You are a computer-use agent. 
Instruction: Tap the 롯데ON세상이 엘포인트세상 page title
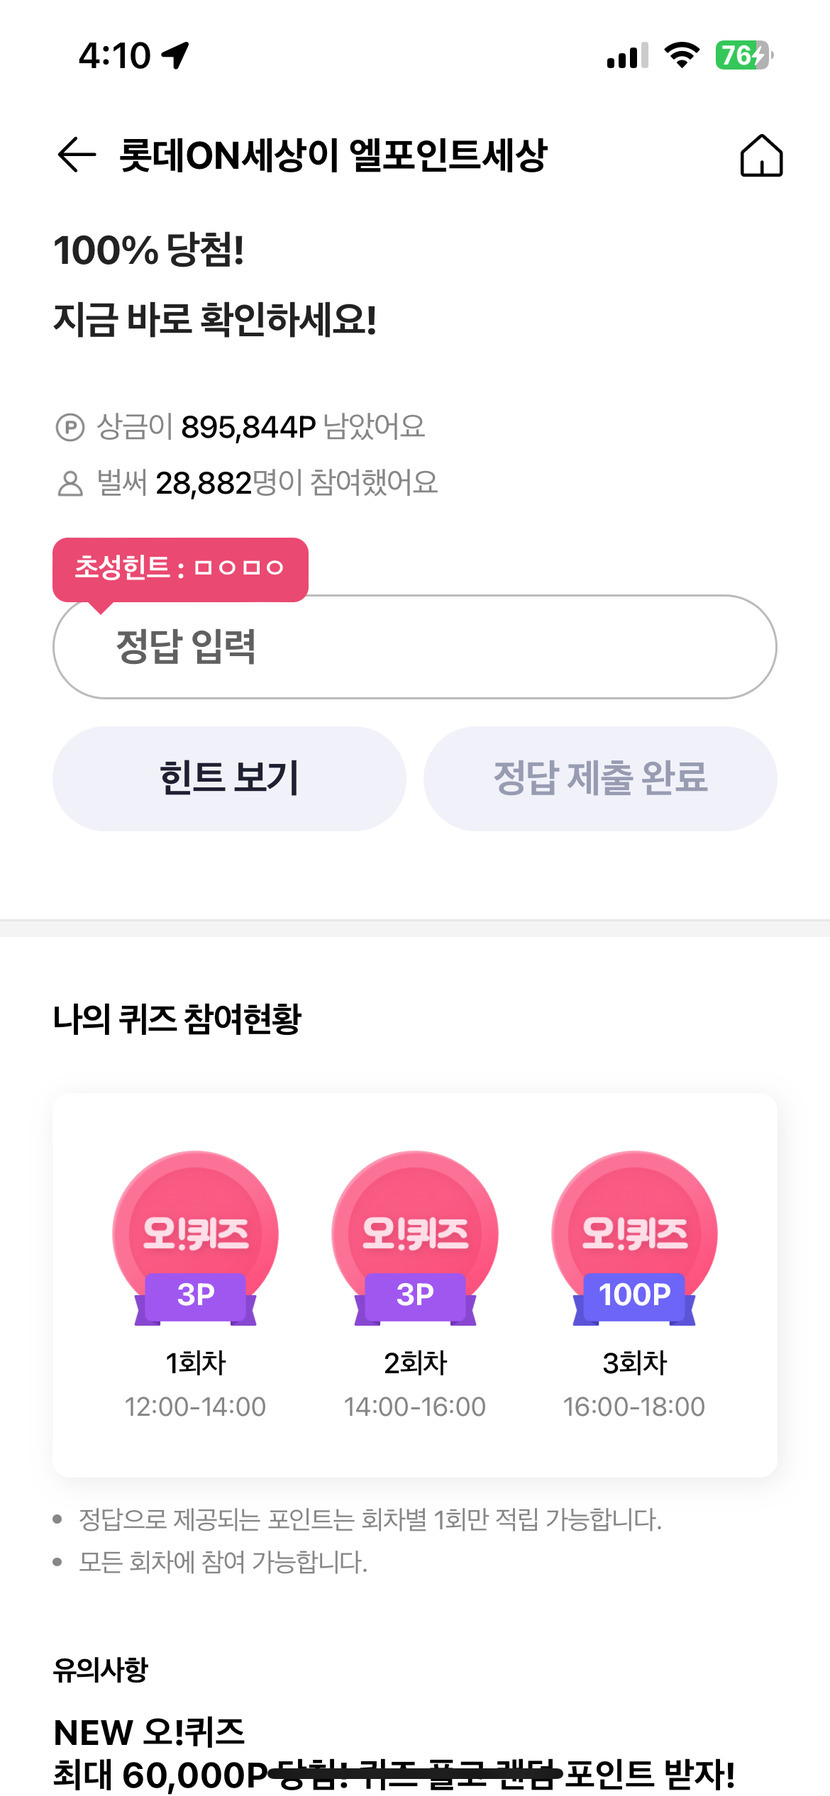tap(333, 155)
